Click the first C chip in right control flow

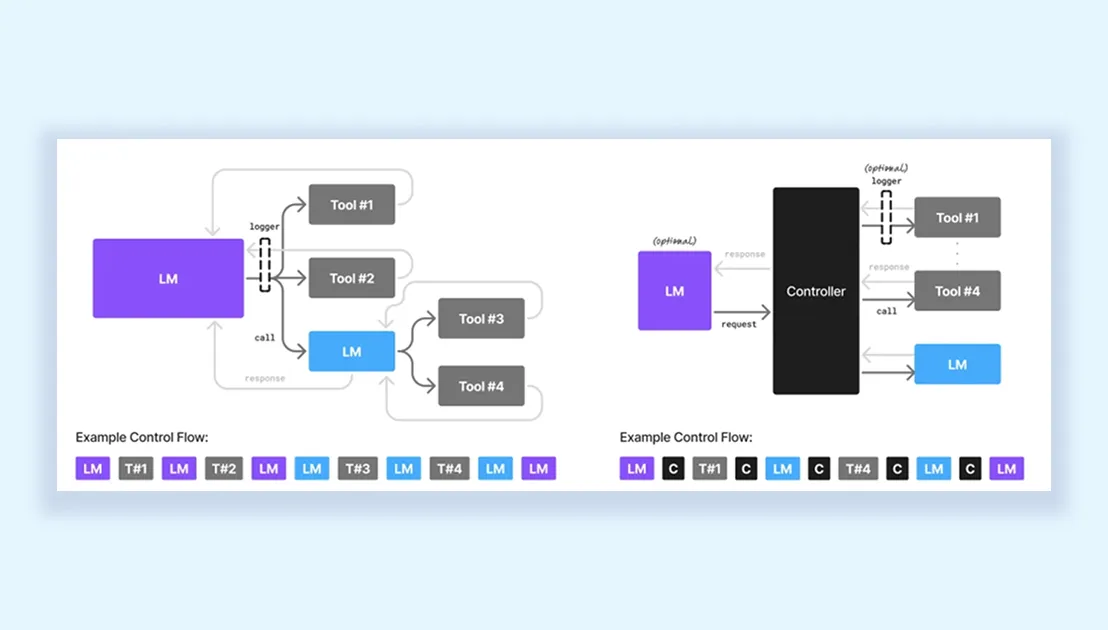click(x=673, y=468)
